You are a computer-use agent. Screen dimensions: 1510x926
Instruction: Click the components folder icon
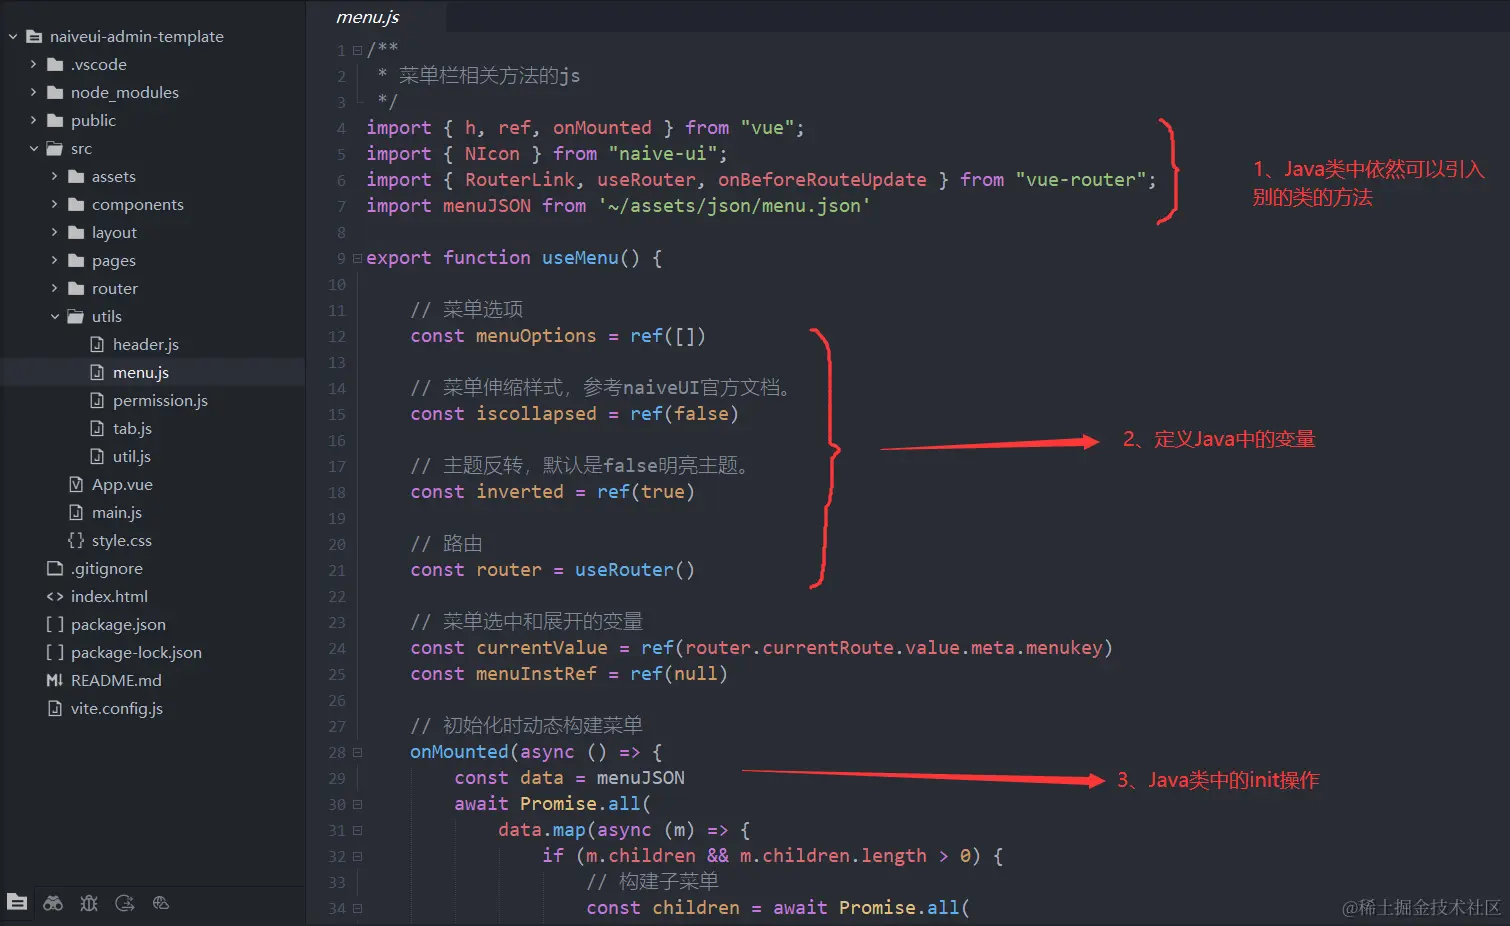point(76,204)
